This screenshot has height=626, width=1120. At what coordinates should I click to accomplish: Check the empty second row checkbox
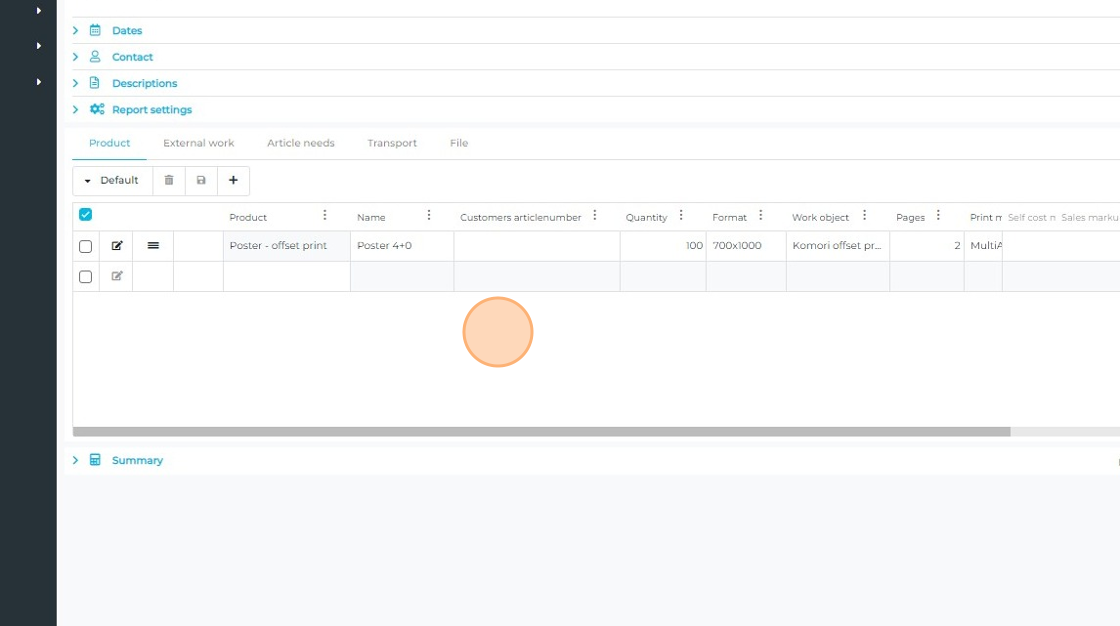point(86,277)
